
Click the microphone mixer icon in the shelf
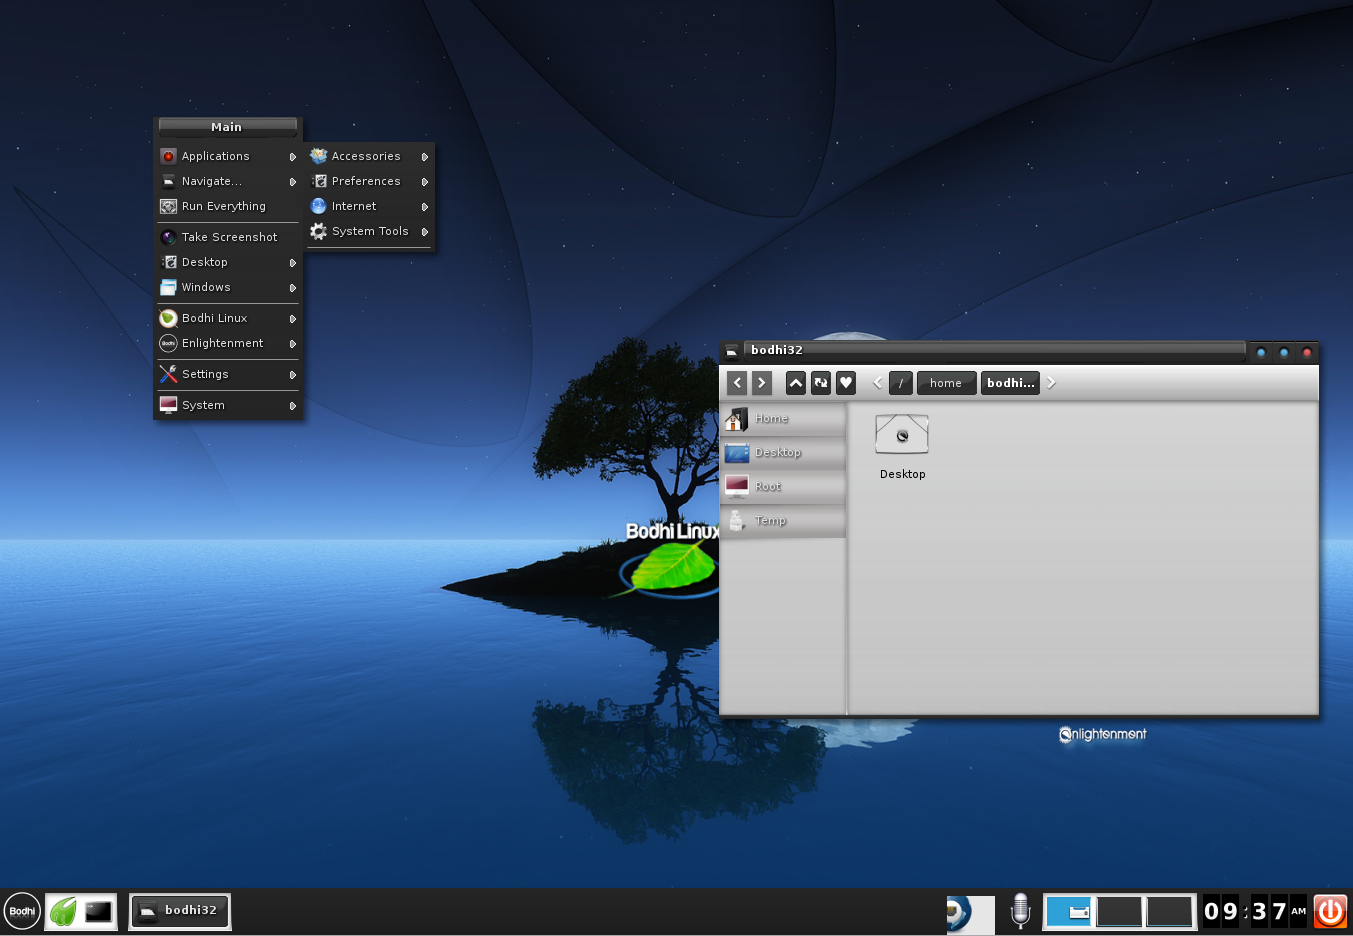[x=1020, y=911]
